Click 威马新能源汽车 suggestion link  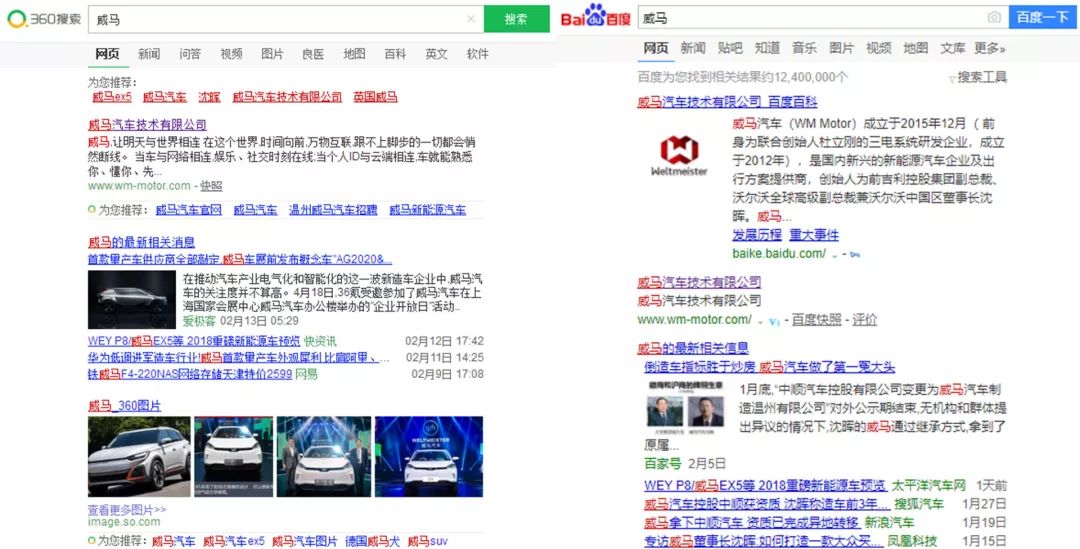[x=428, y=210]
